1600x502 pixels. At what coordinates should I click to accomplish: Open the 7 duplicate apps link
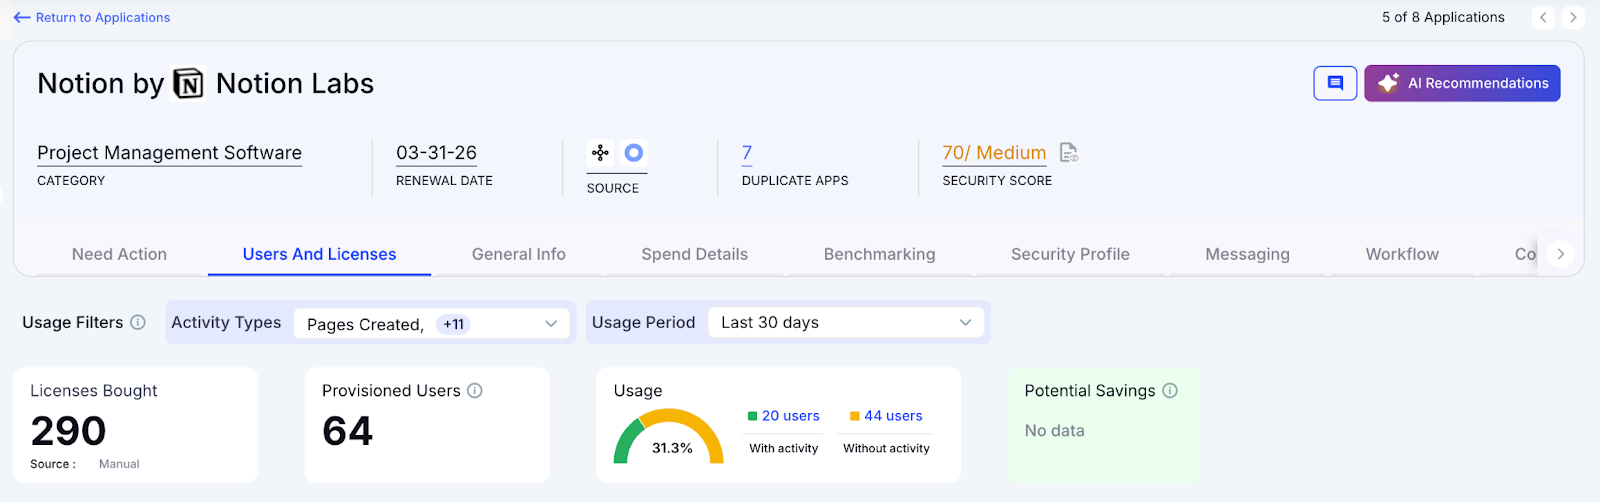click(x=747, y=153)
